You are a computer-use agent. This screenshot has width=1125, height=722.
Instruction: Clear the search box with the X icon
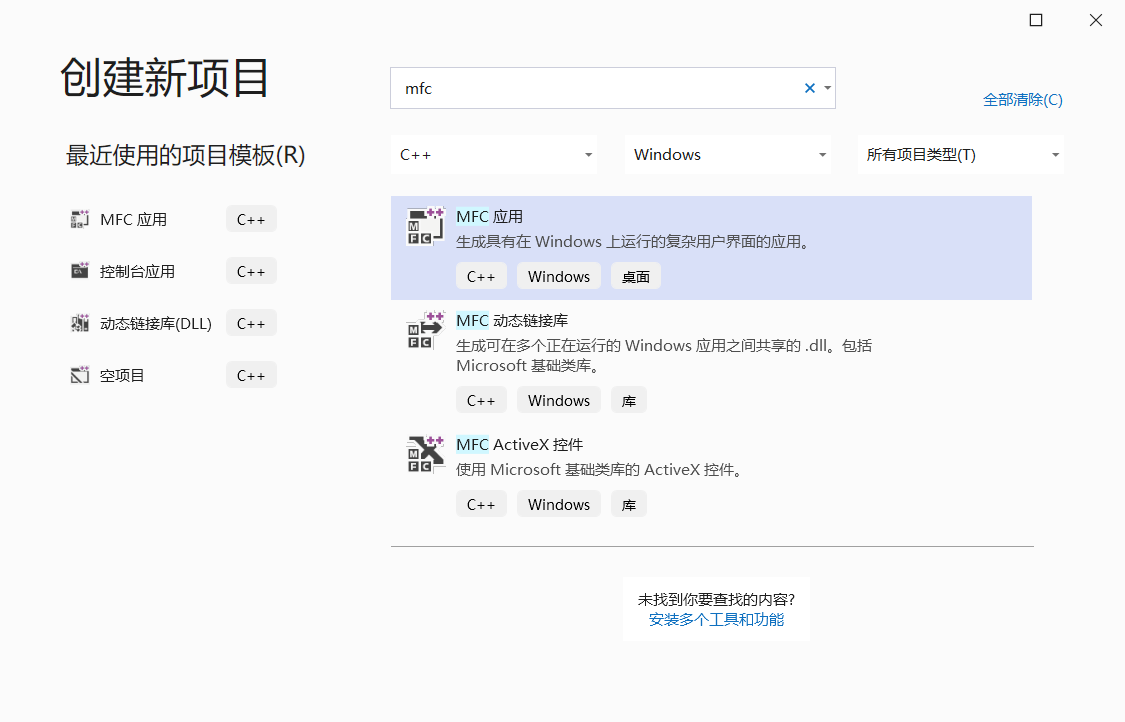[x=809, y=88]
